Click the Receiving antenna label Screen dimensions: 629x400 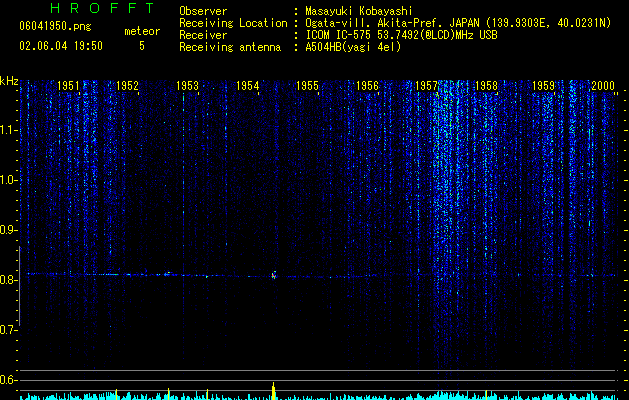click(230, 47)
